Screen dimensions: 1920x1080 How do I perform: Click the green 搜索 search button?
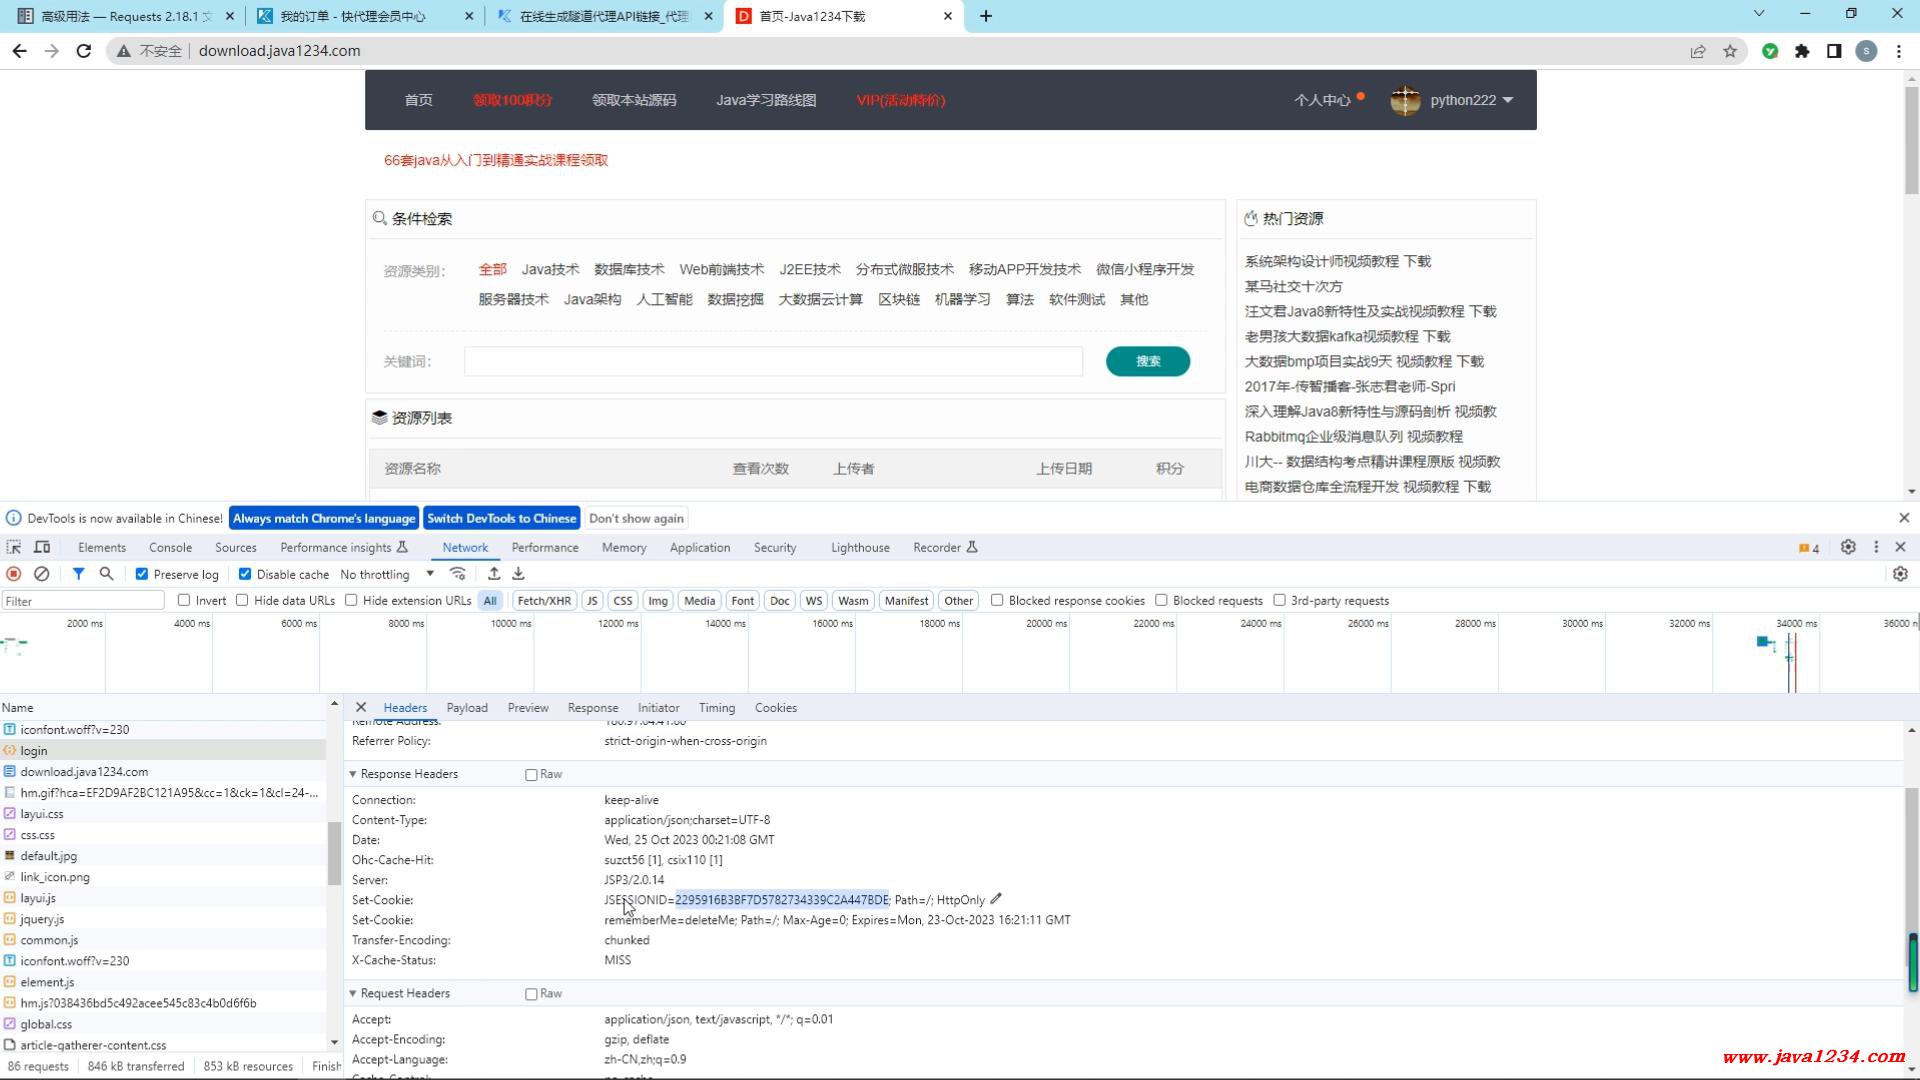(1148, 361)
